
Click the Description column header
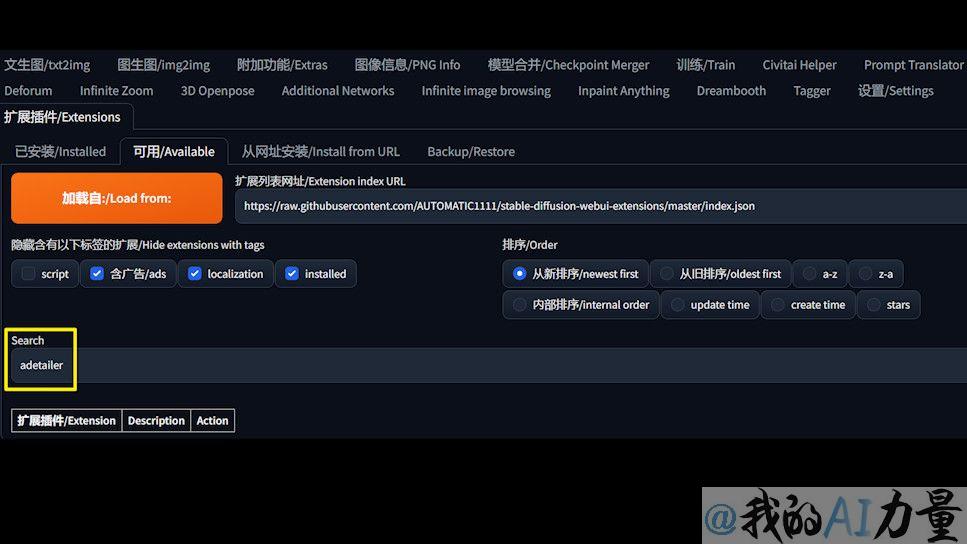(x=156, y=421)
